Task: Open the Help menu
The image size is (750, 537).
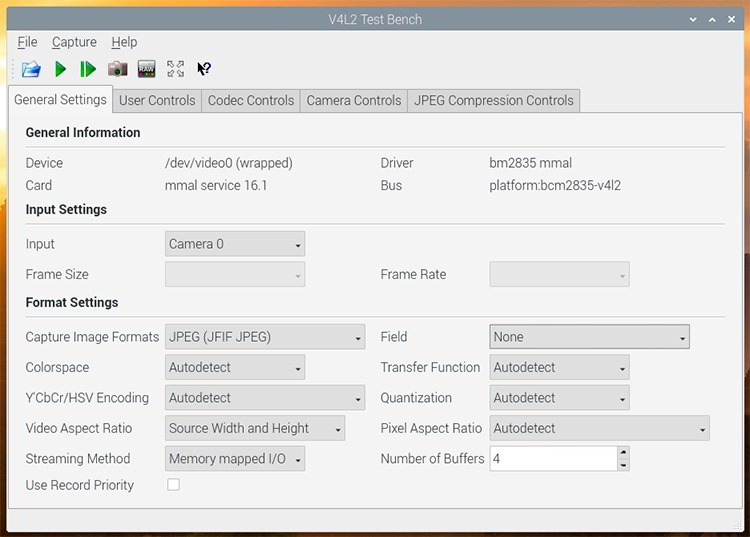Action: pyautogui.click(x=124, y=42)
